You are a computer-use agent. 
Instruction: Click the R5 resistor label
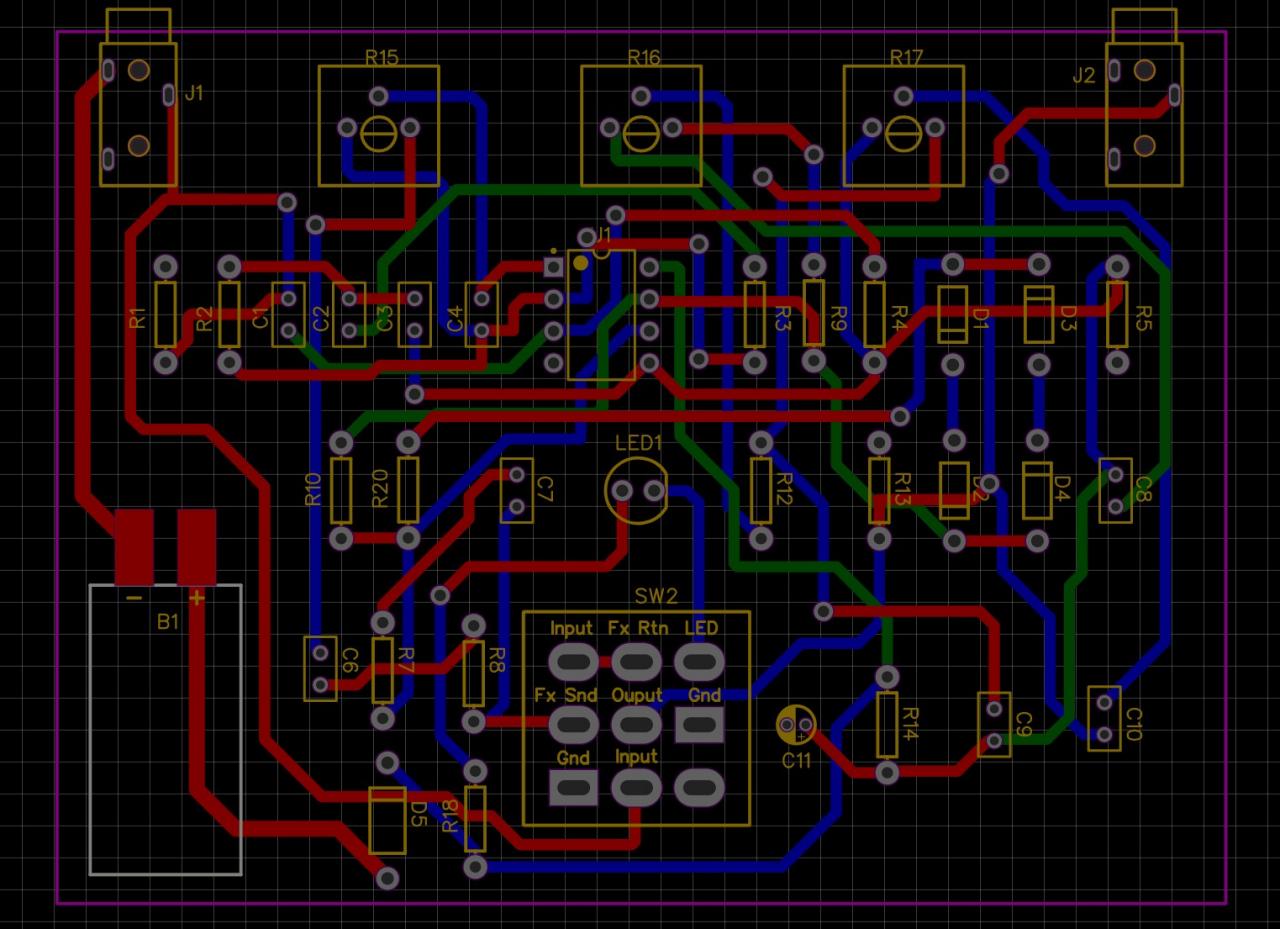pos(1144,318)
